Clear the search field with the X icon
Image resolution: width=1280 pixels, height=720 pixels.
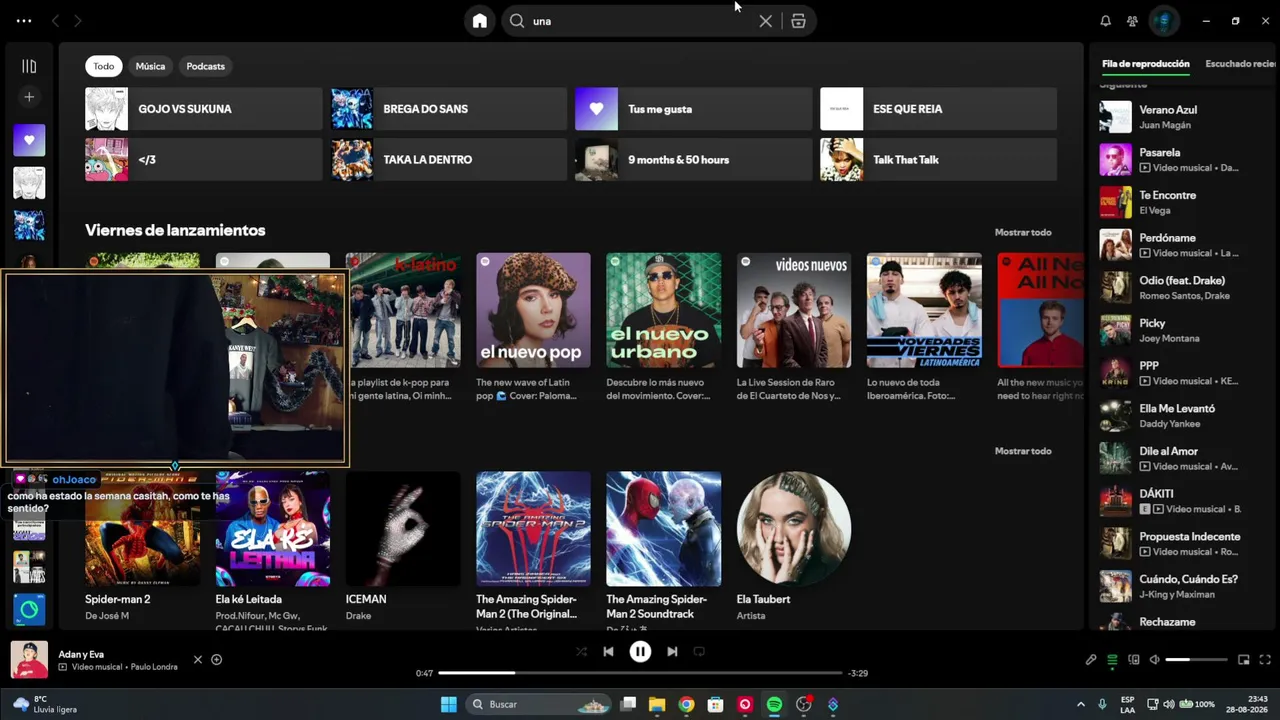pyautogui.click(x=766, y=21)
